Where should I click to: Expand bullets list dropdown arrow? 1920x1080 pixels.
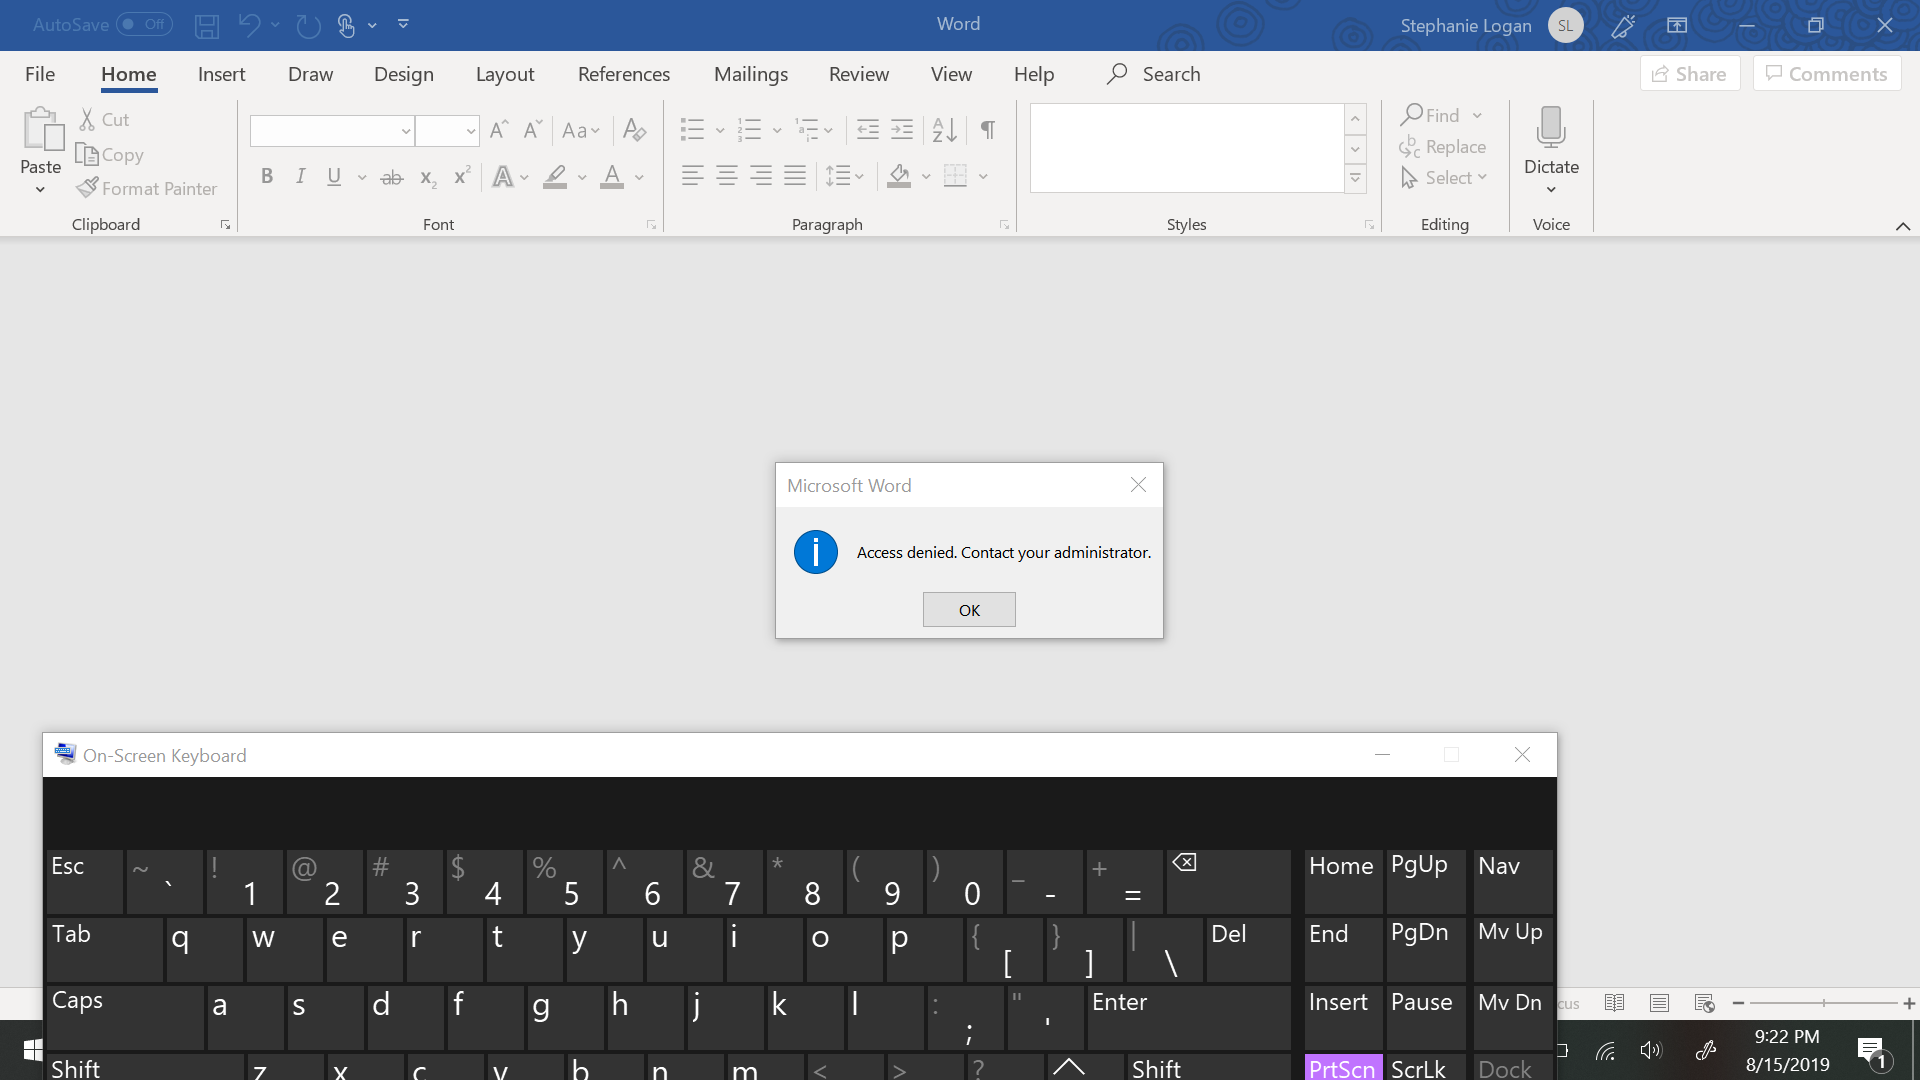pyautogui.click(x=720, y=130)
